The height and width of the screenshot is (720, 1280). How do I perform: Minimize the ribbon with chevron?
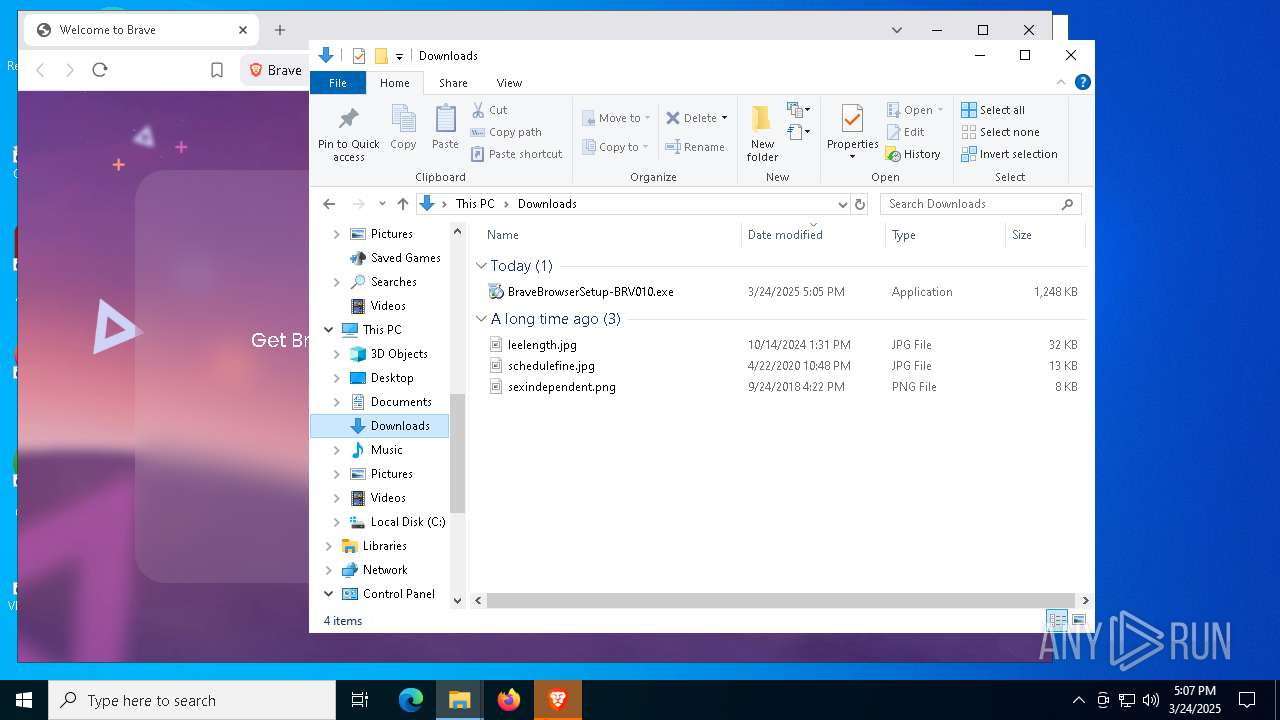click(1062, 82)
